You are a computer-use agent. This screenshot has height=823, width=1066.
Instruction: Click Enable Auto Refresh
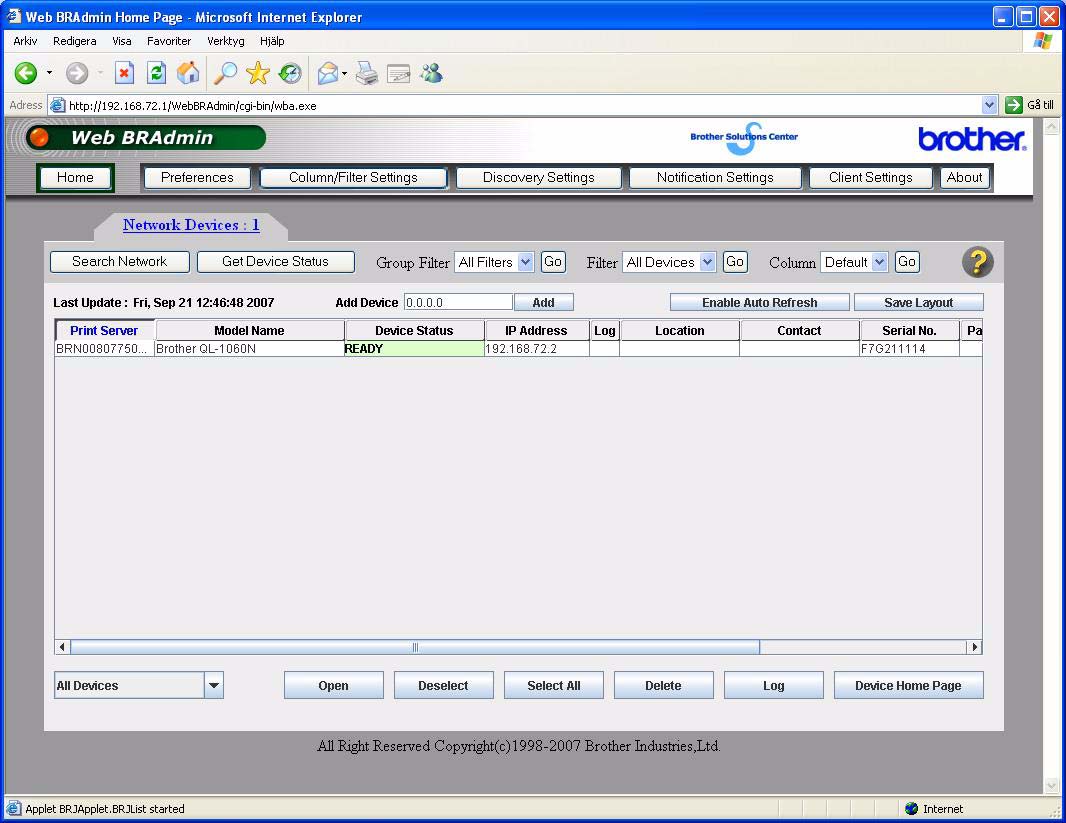[759, 302]
